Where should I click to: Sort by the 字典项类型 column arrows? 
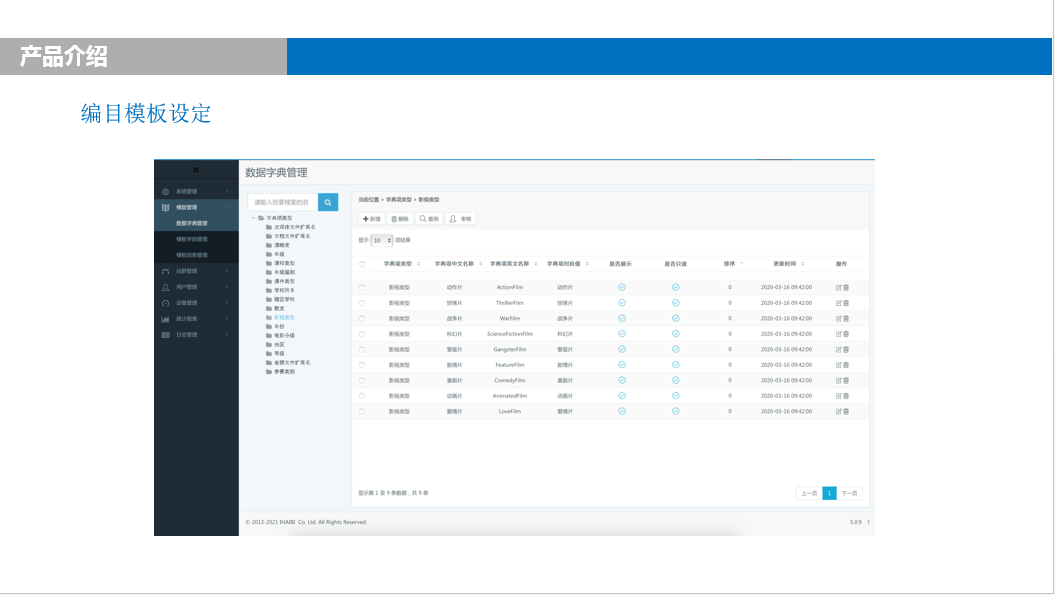[x=419, y=264]
